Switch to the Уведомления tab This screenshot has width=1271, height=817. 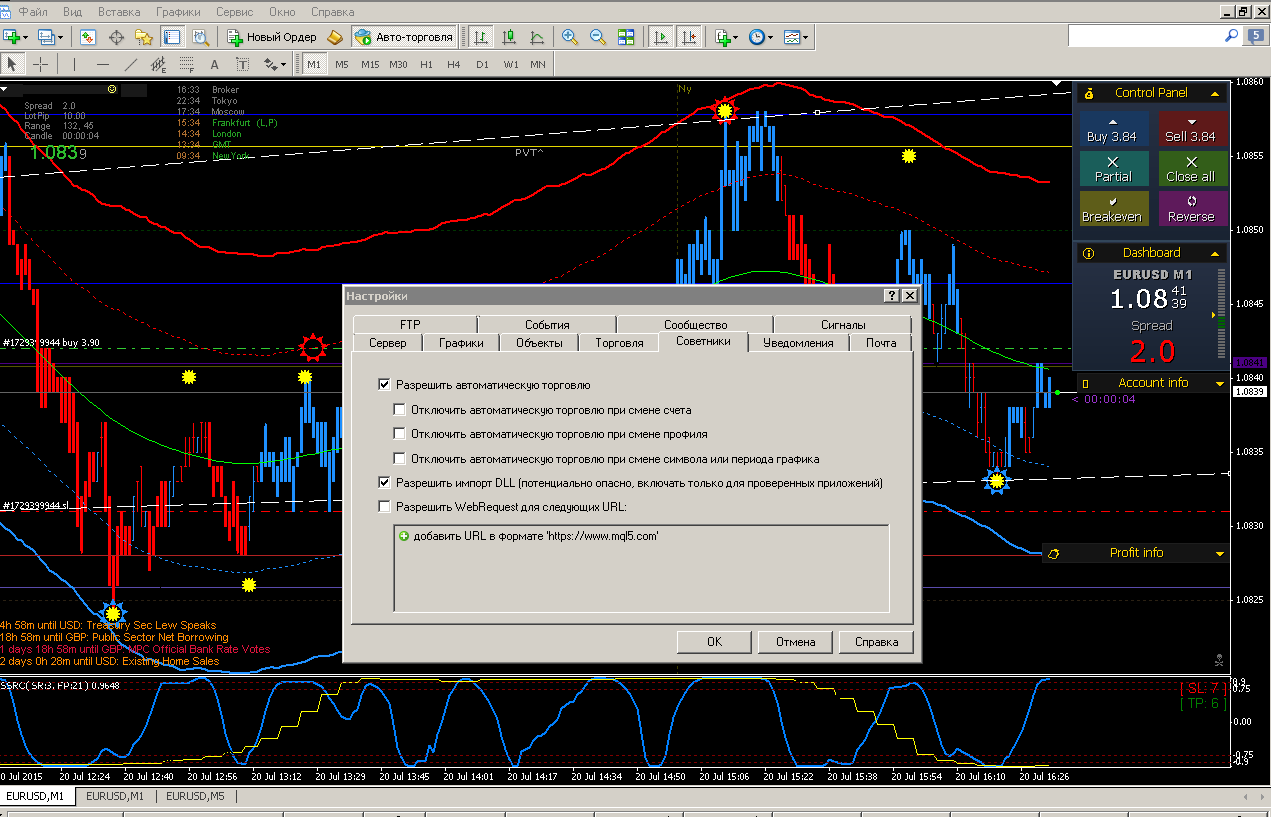(798, 342)
